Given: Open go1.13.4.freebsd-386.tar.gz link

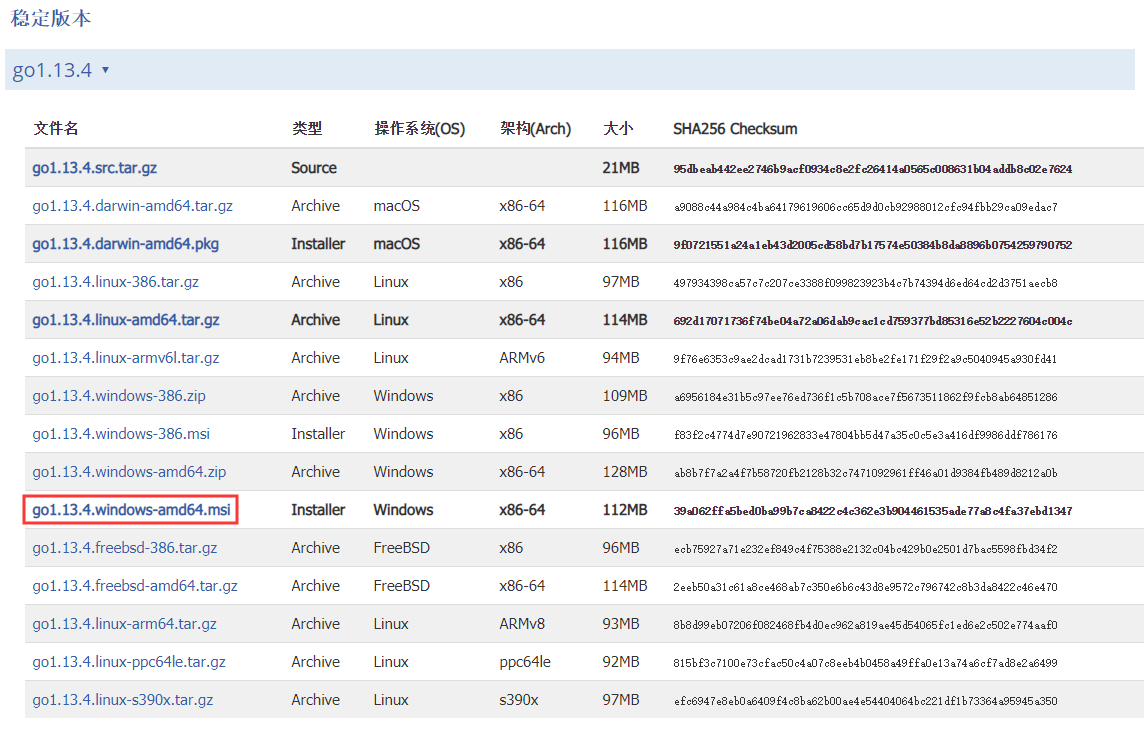Looking at the screenshot, I should click(x=124, y=548).
